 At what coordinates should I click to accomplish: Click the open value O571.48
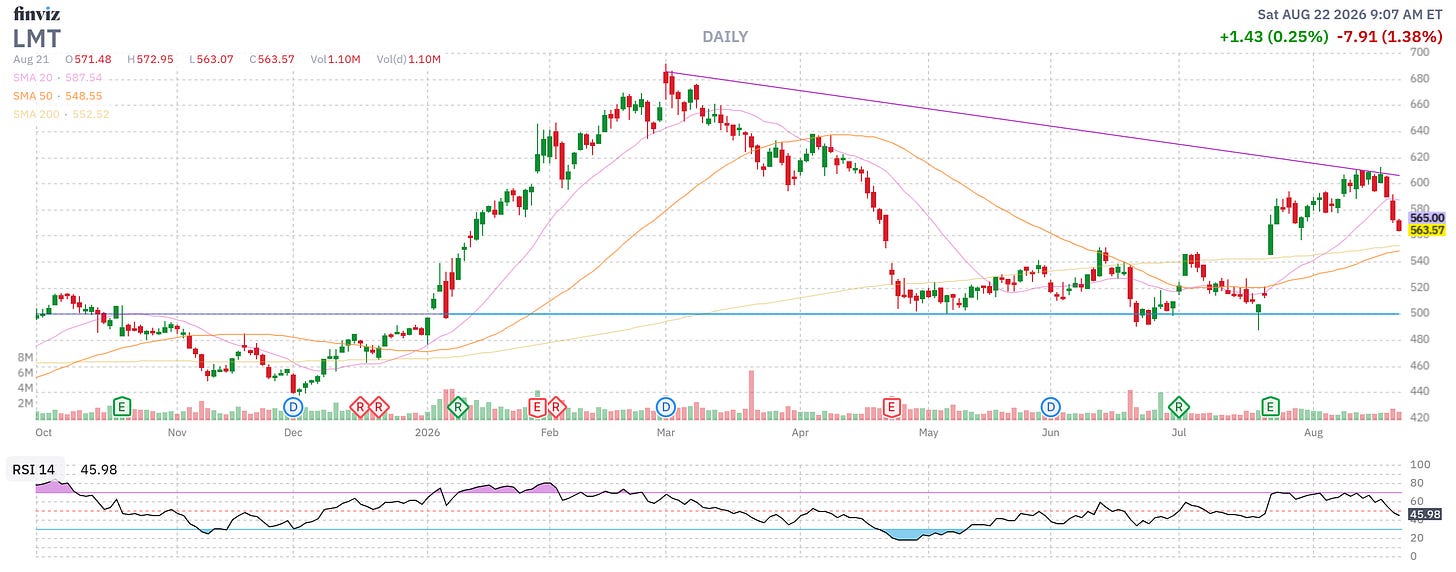(x=89, y=59)
